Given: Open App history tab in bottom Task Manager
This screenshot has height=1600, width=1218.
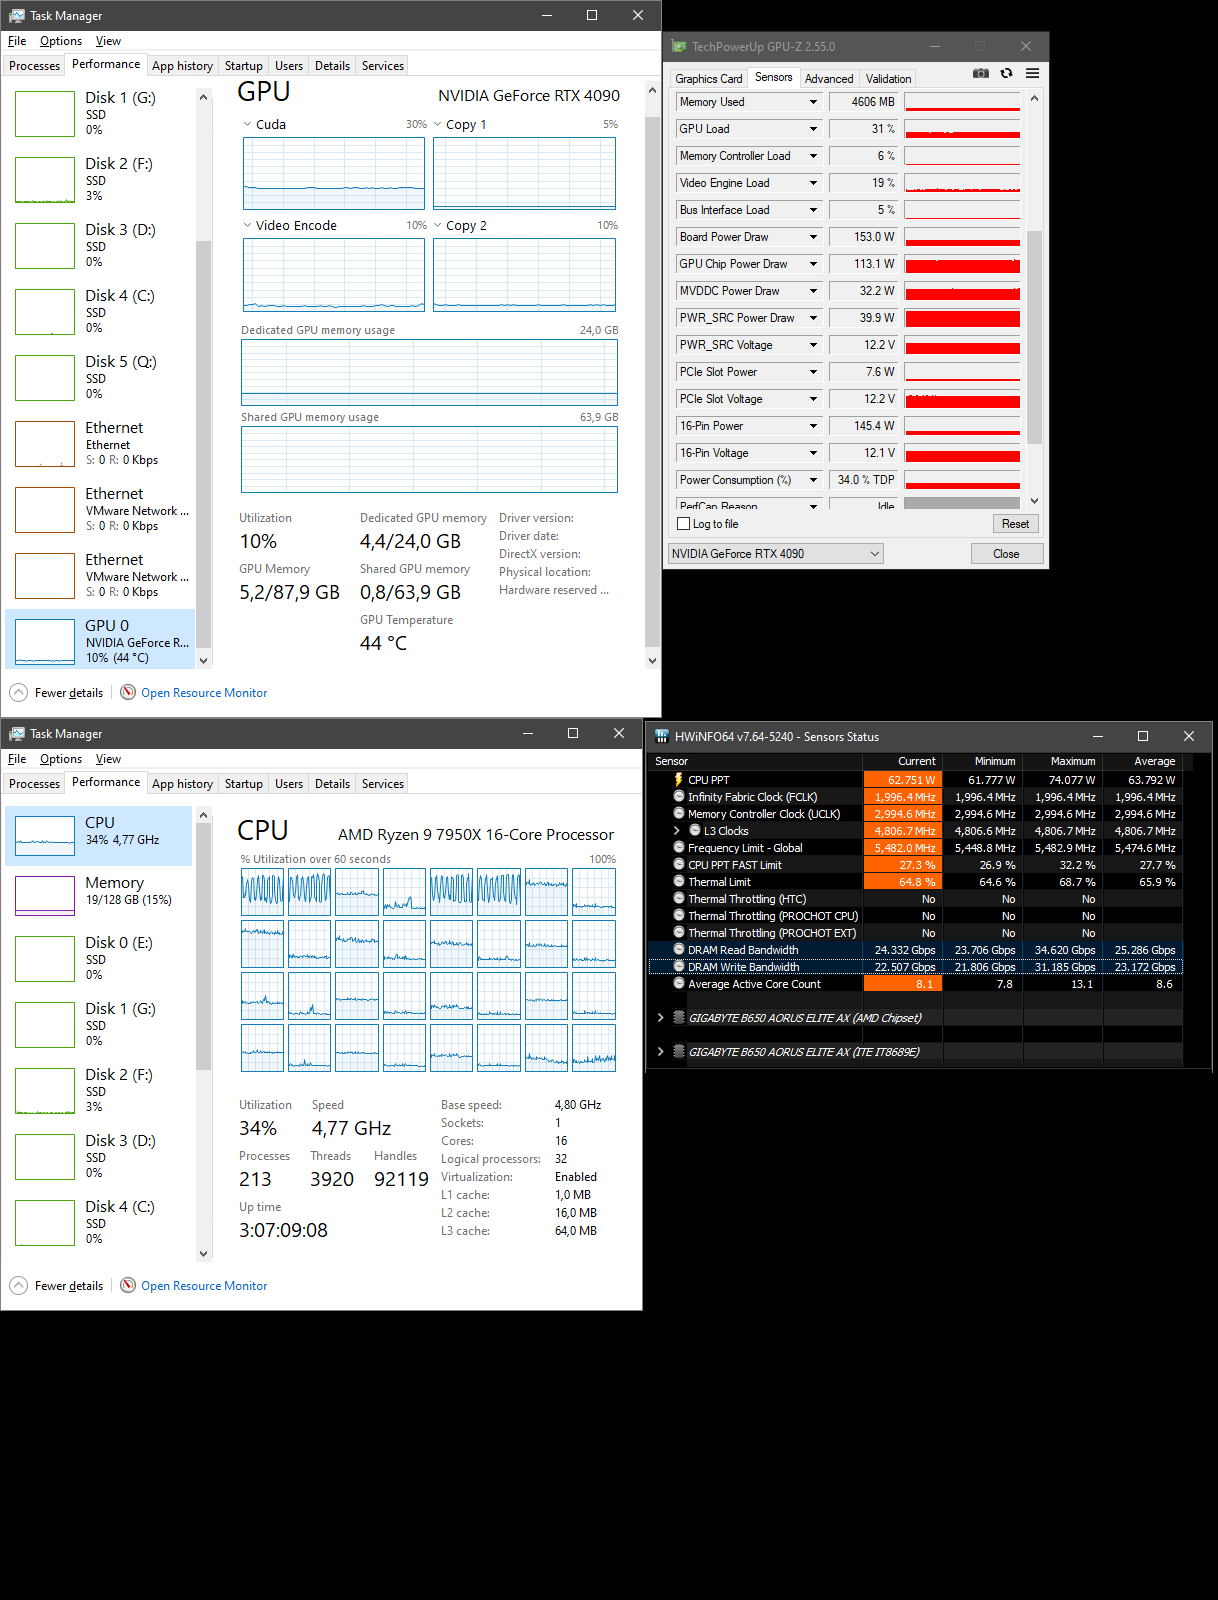Looking at the screenshot, I should coord(182,784).
